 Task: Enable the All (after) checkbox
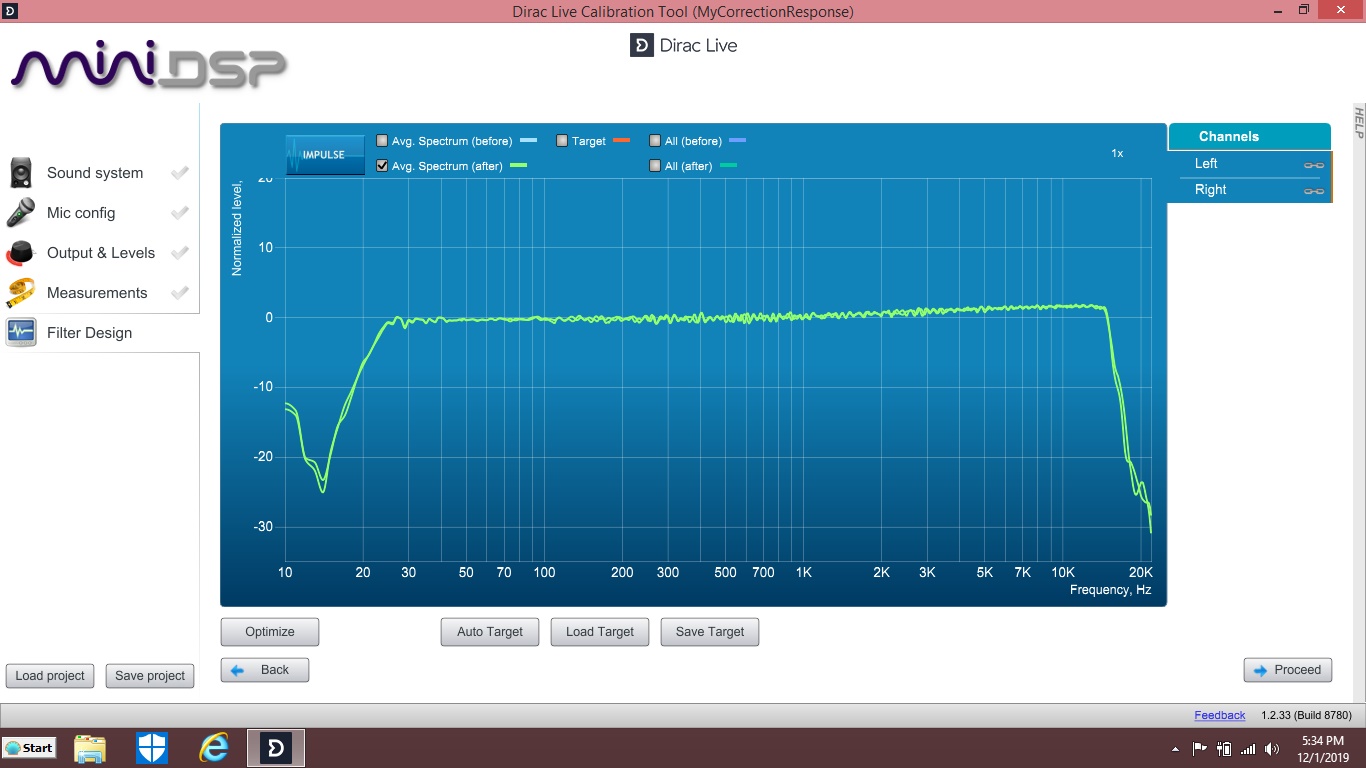point(655,166)
